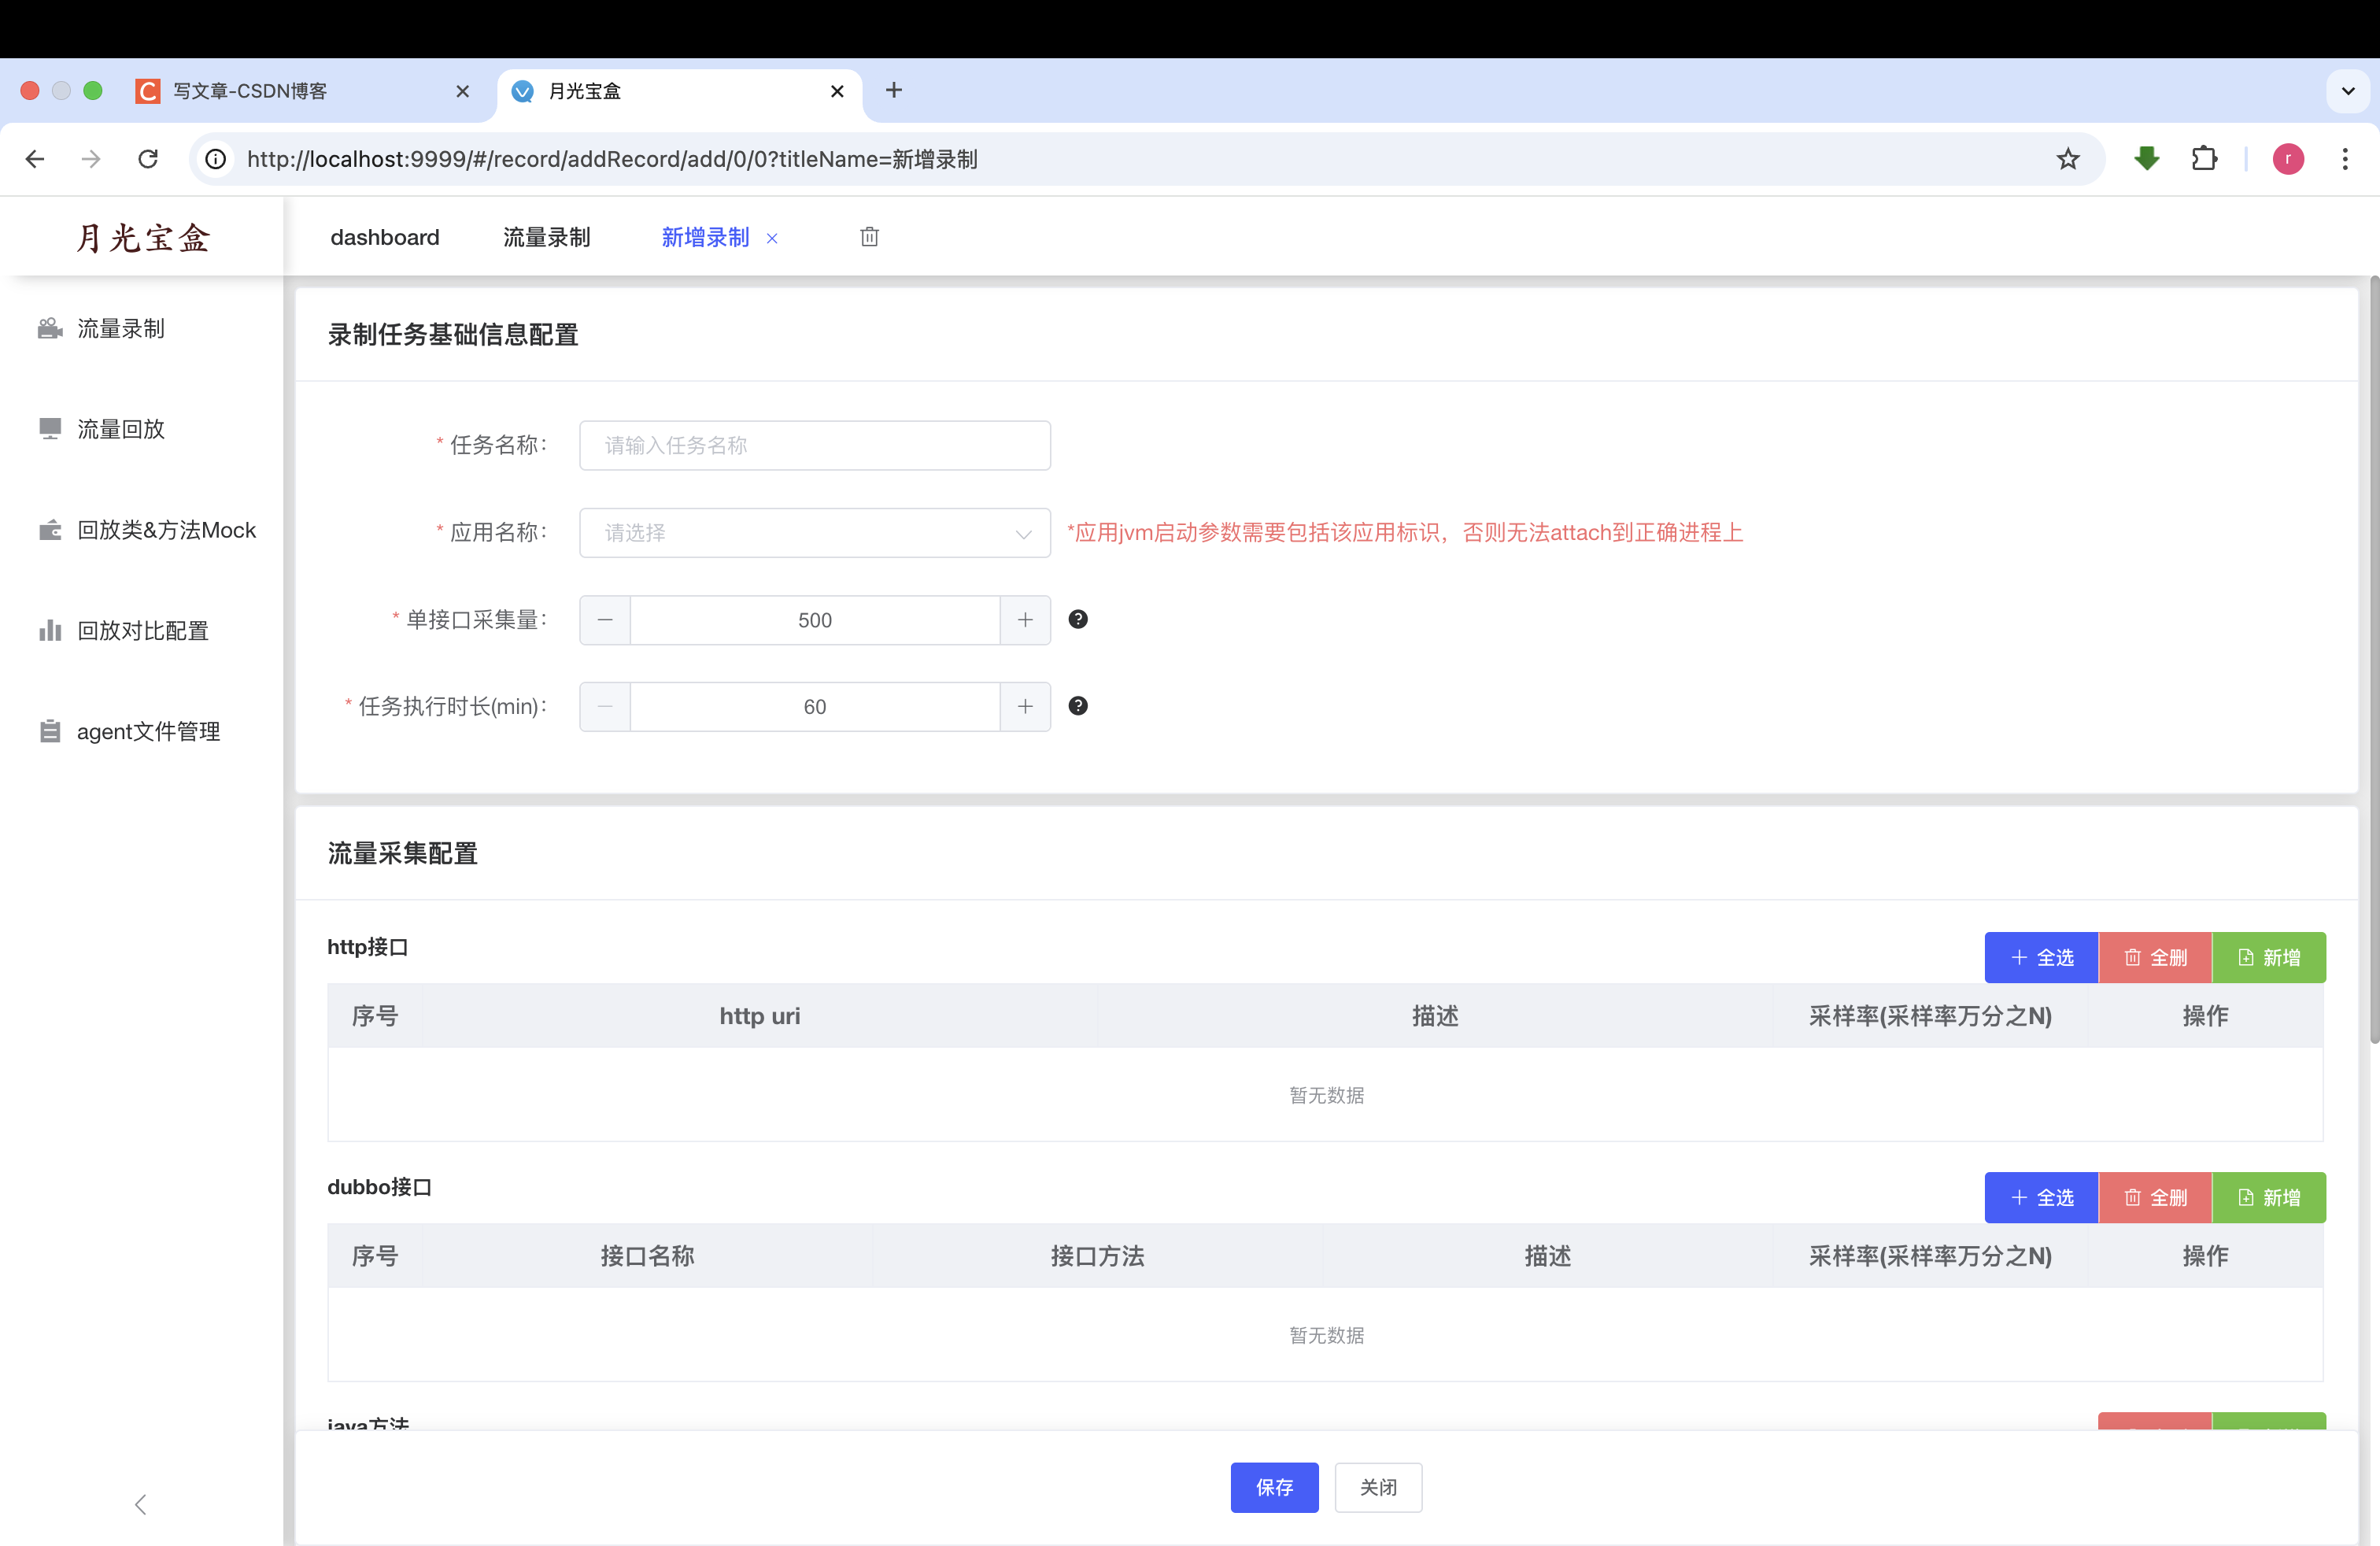Increase 单接口采集量 with the plus button
Image resolution: width=2380 pixels, height=1546 pixels.
pyautogui.click(x=1025, y=620)
